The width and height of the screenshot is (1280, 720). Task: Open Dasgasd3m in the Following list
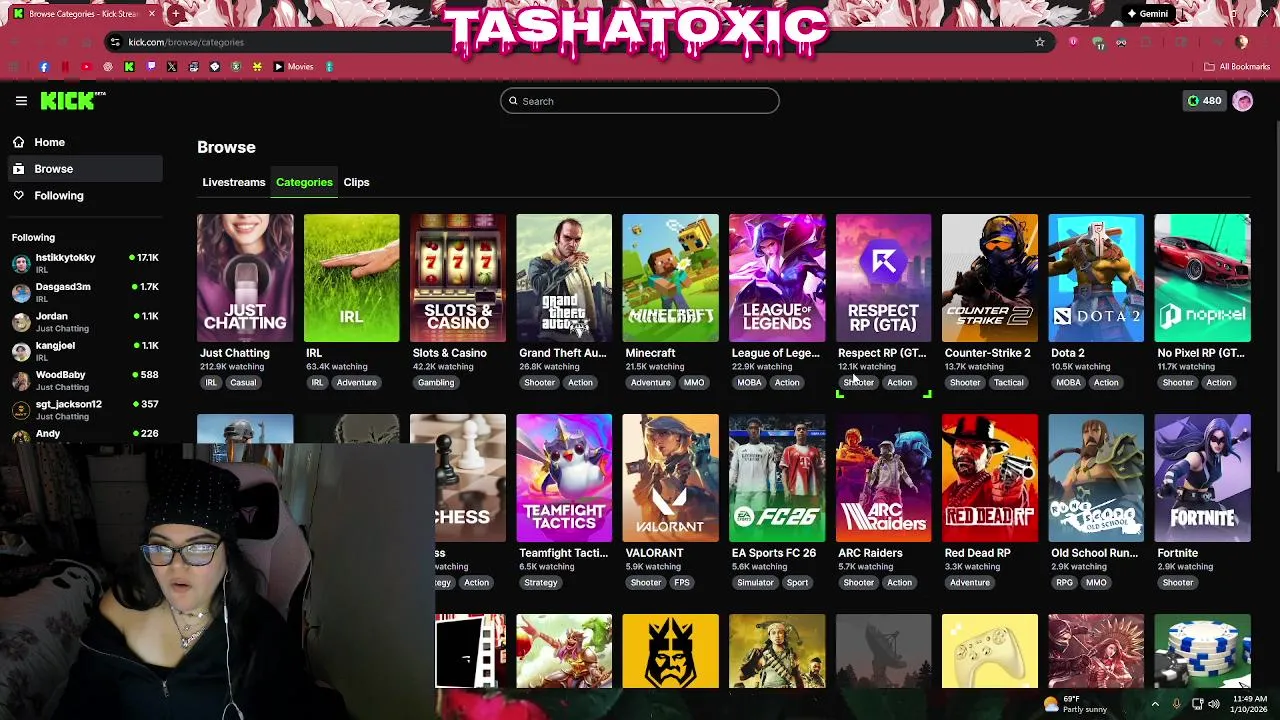(x=84, y=292)
